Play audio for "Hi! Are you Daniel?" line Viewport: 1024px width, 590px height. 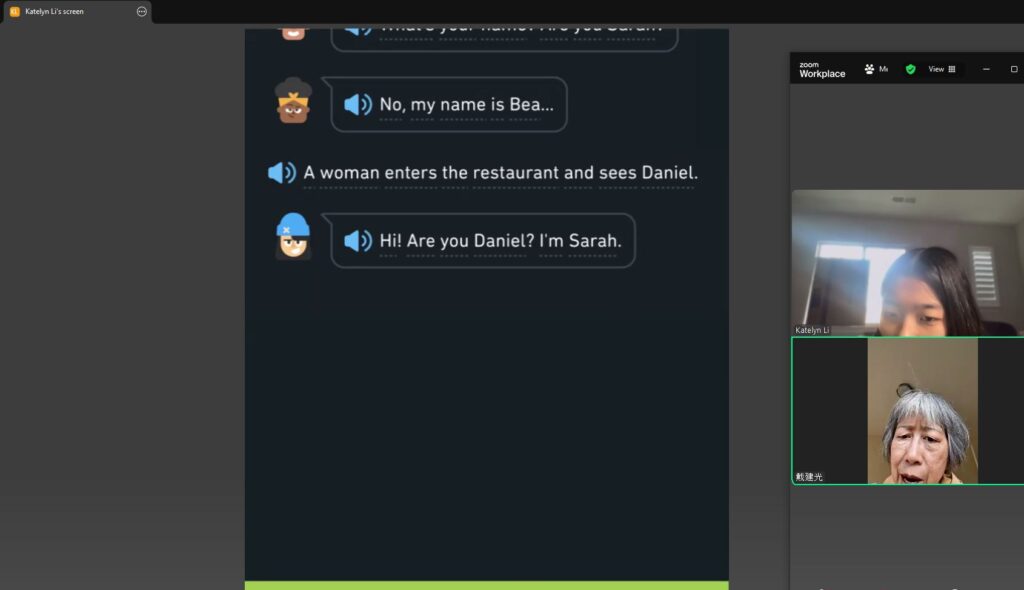point(358,240)
